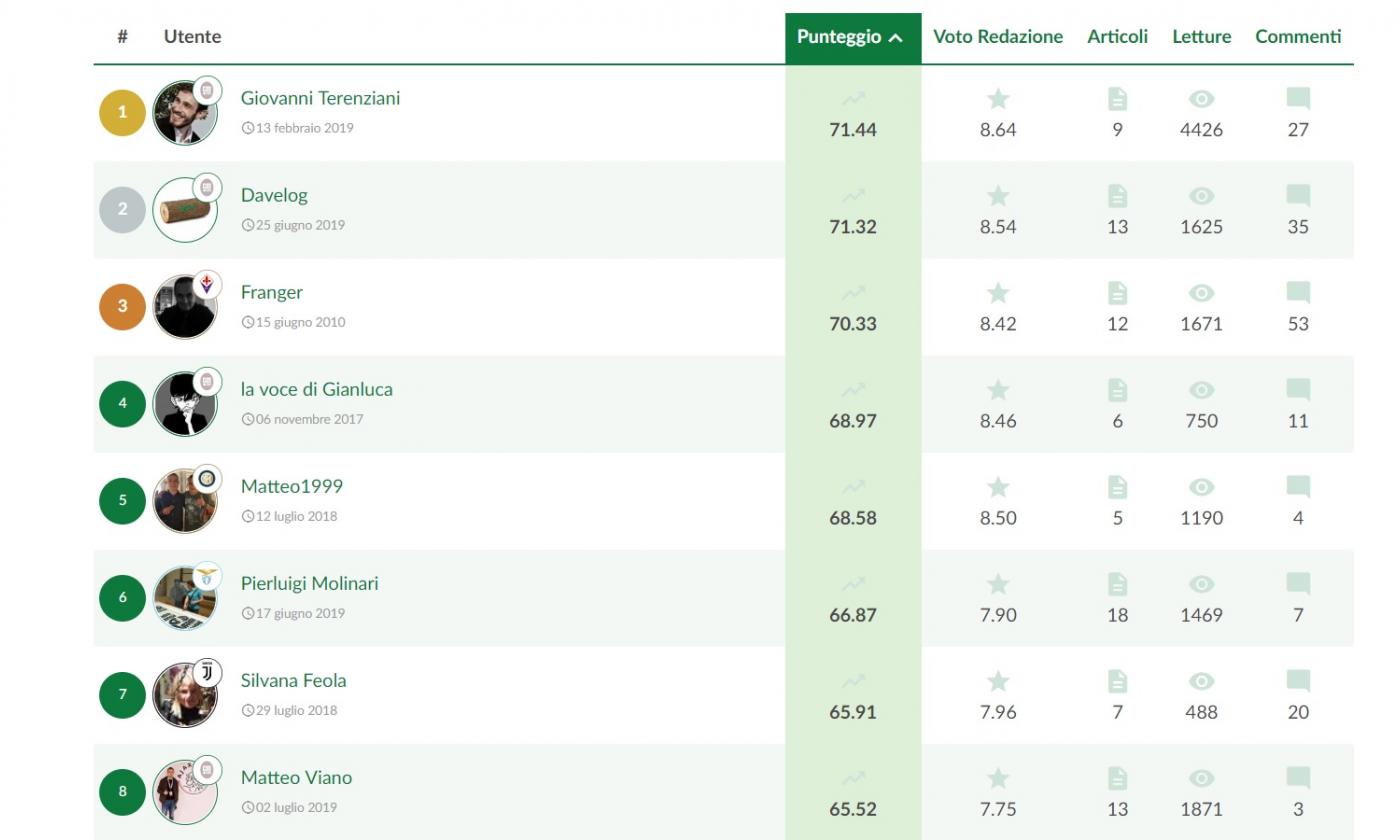Click star icon in Pierluigi Molinari row
Screen dimensions: 1400x840
998,583
